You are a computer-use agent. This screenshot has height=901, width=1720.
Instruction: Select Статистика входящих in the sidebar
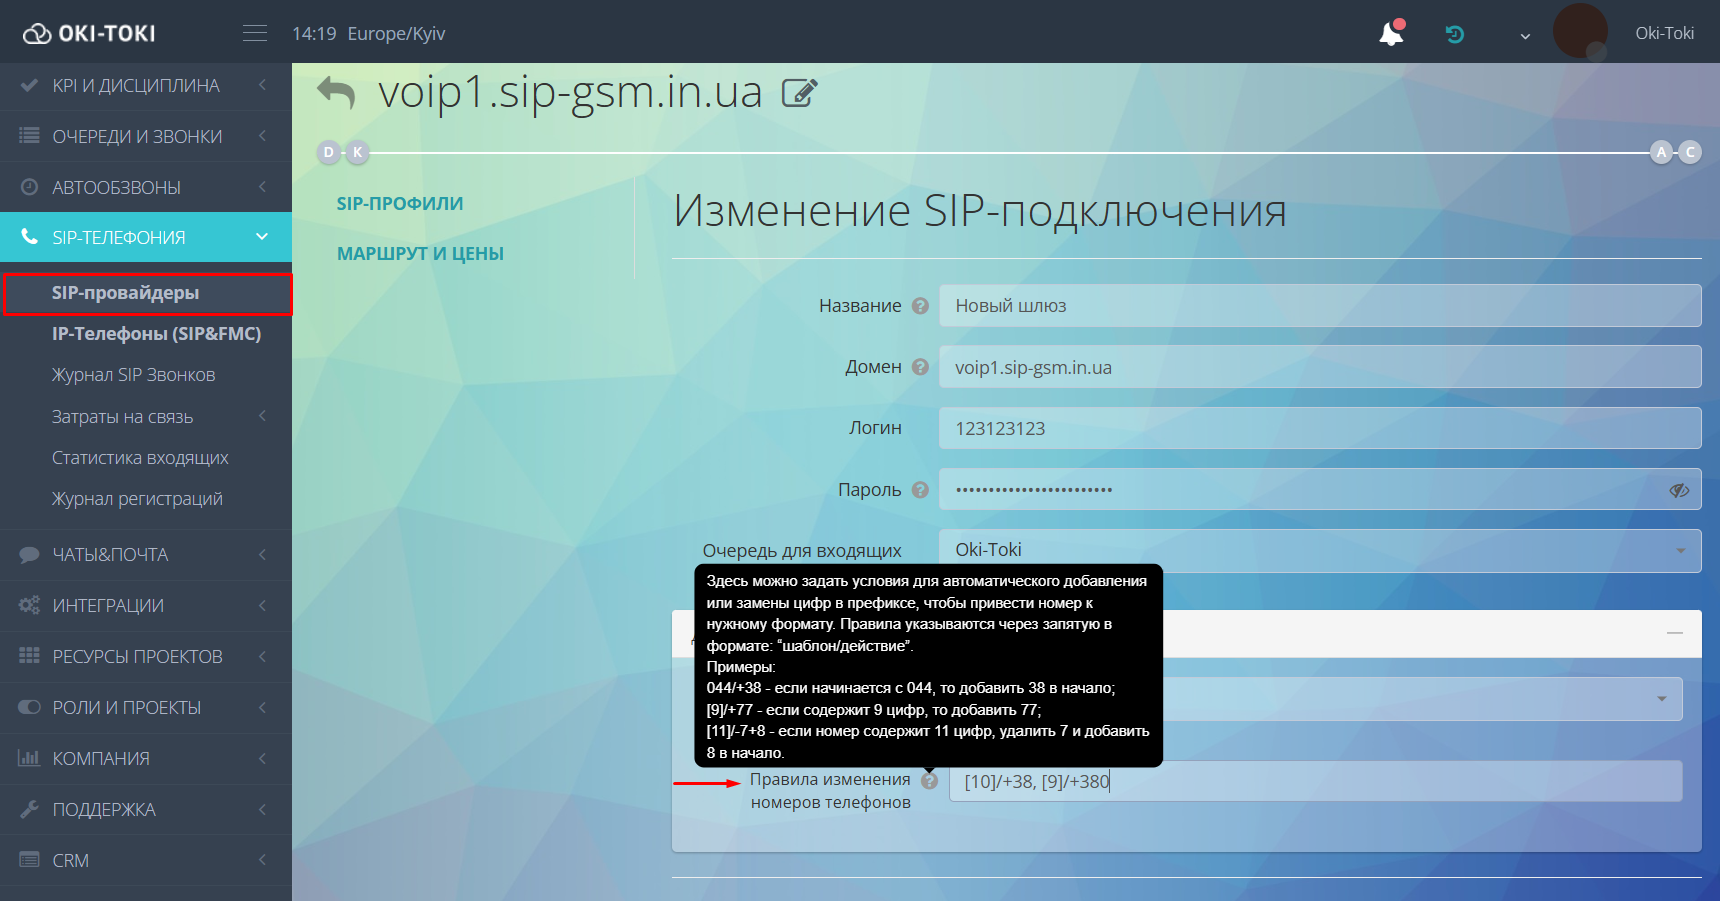tap(139, 457)
